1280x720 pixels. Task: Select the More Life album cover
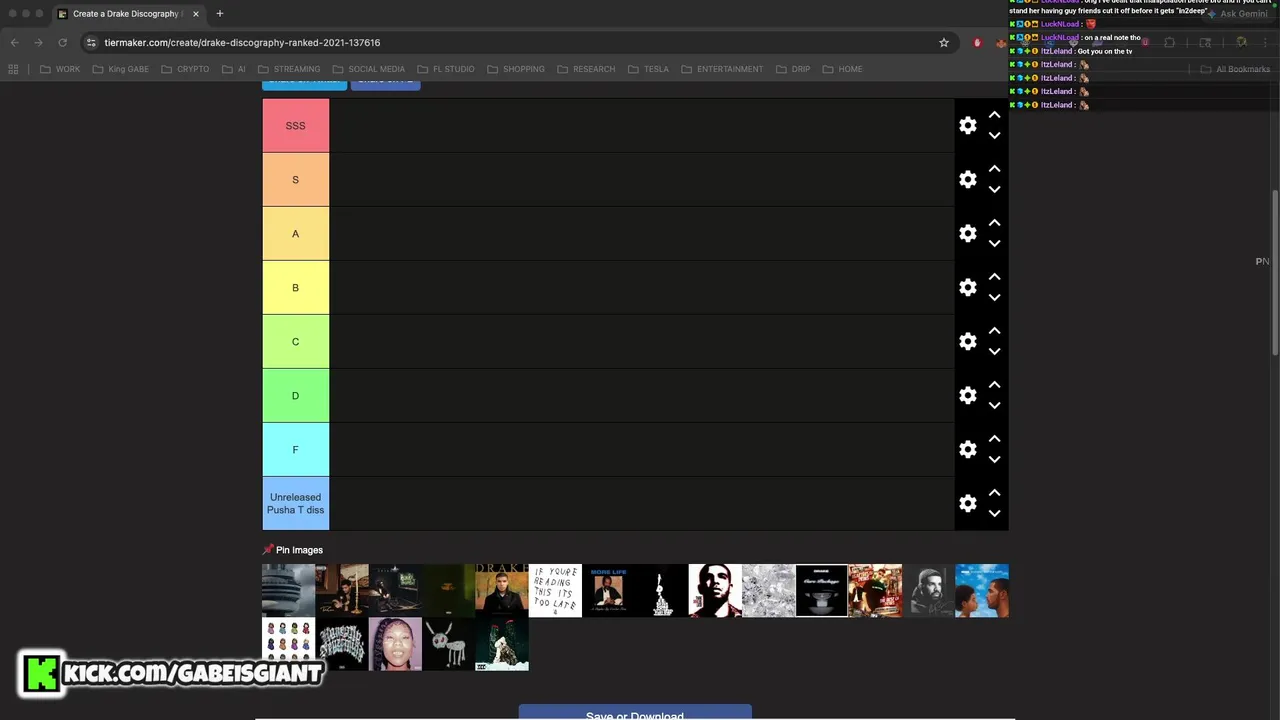pos(608,590)
